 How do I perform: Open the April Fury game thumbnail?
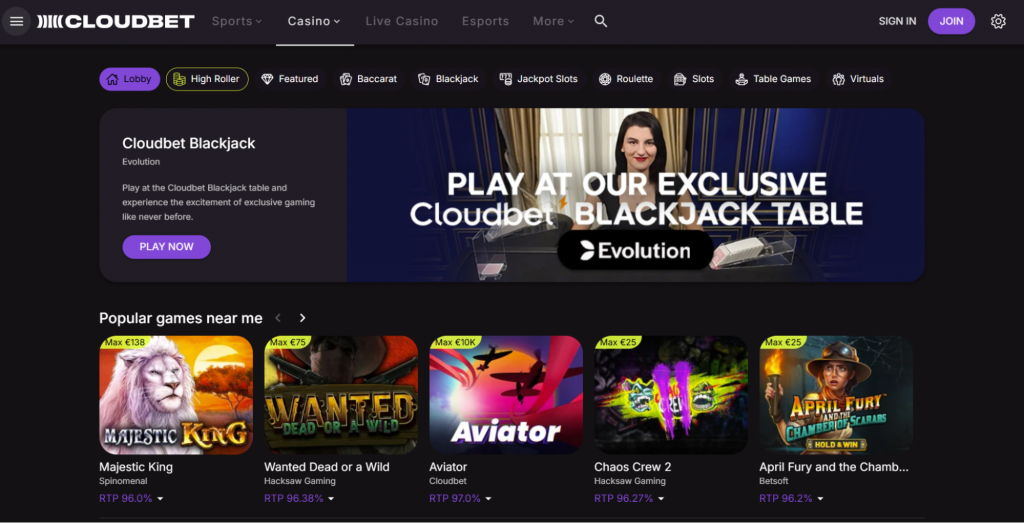point(836,395)
